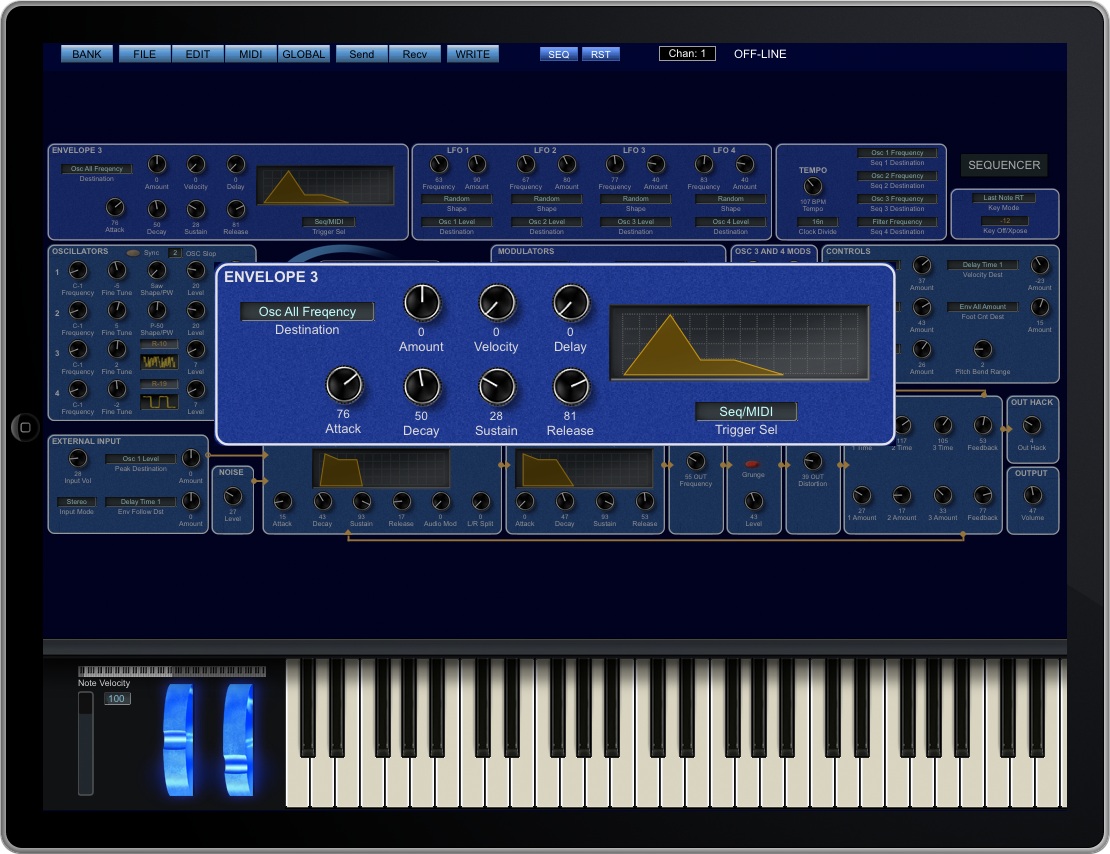Click the Amount knob in enlarged Envelope 3 popup
Screen dimensions: 1110x854
pos(422,303)
